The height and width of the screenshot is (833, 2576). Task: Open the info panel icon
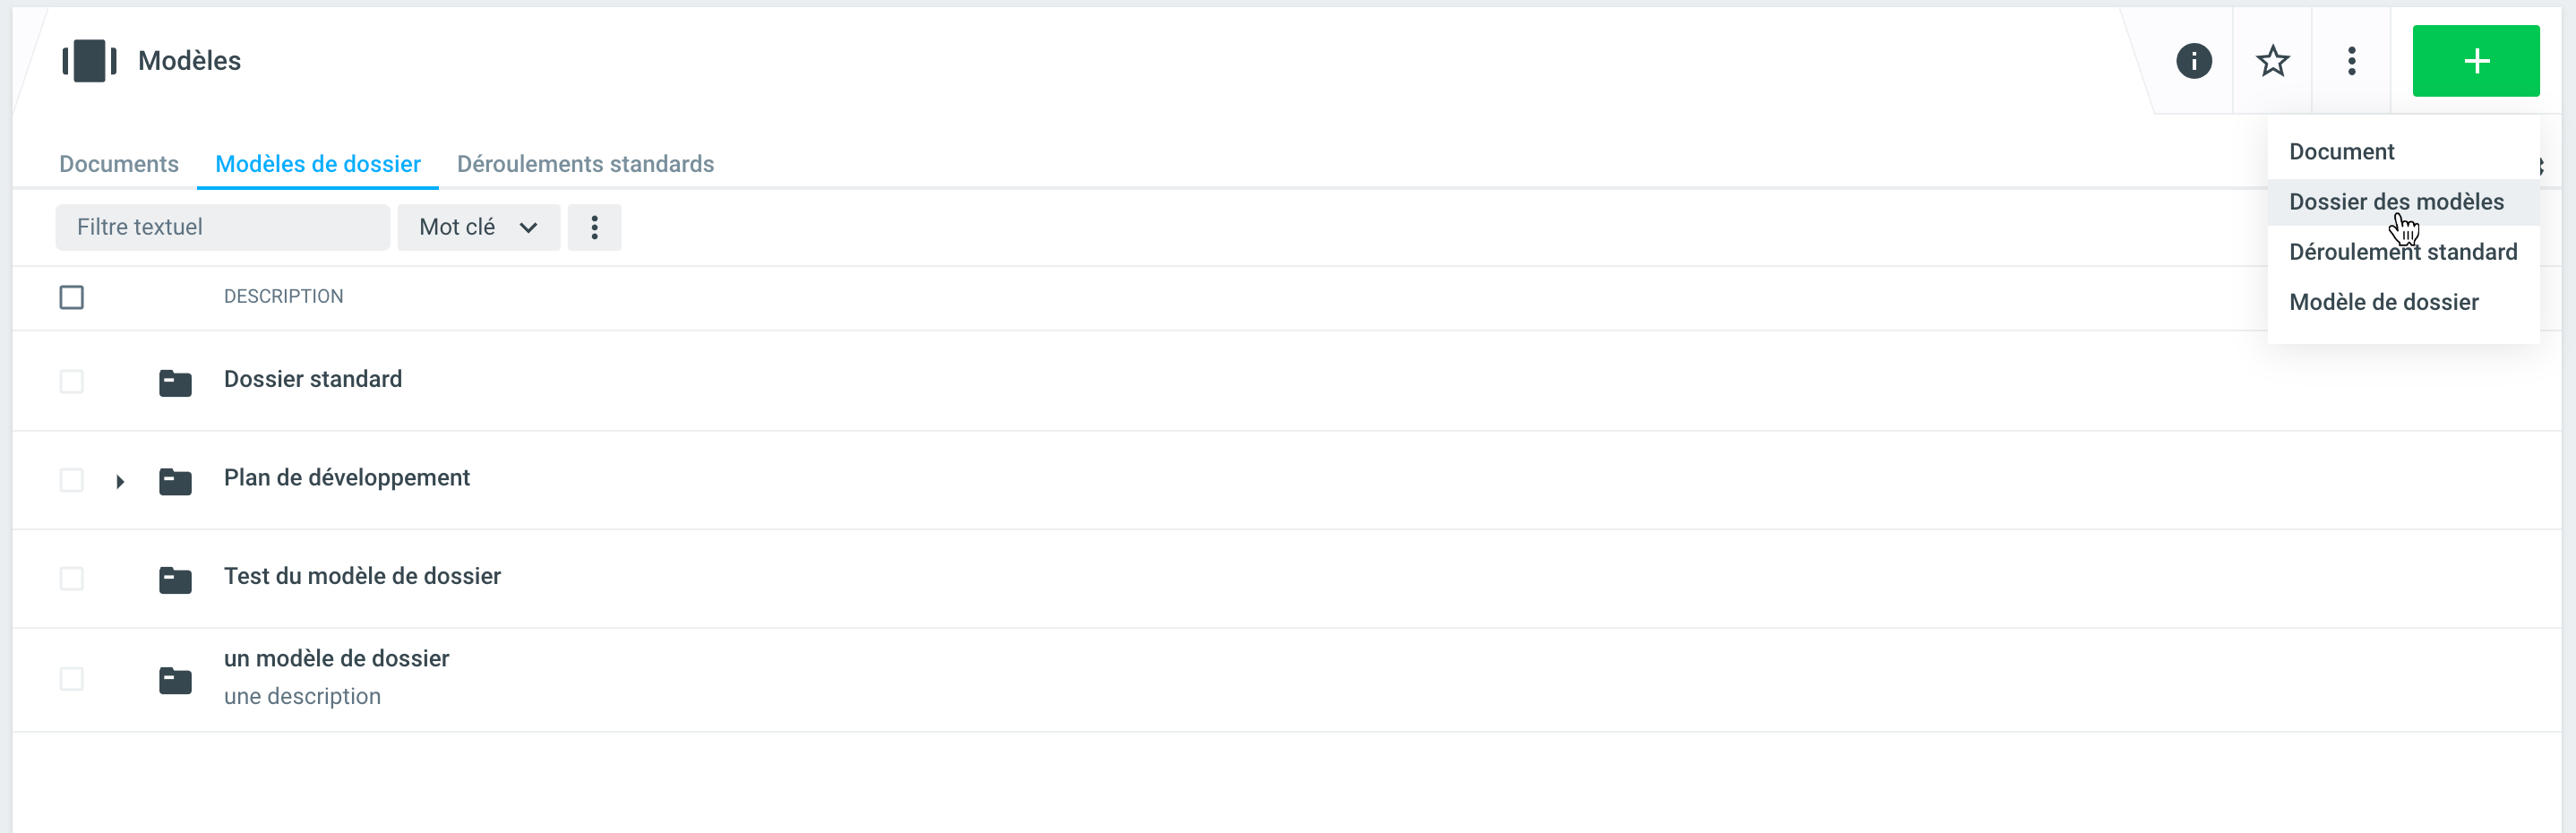[2193, 61]
